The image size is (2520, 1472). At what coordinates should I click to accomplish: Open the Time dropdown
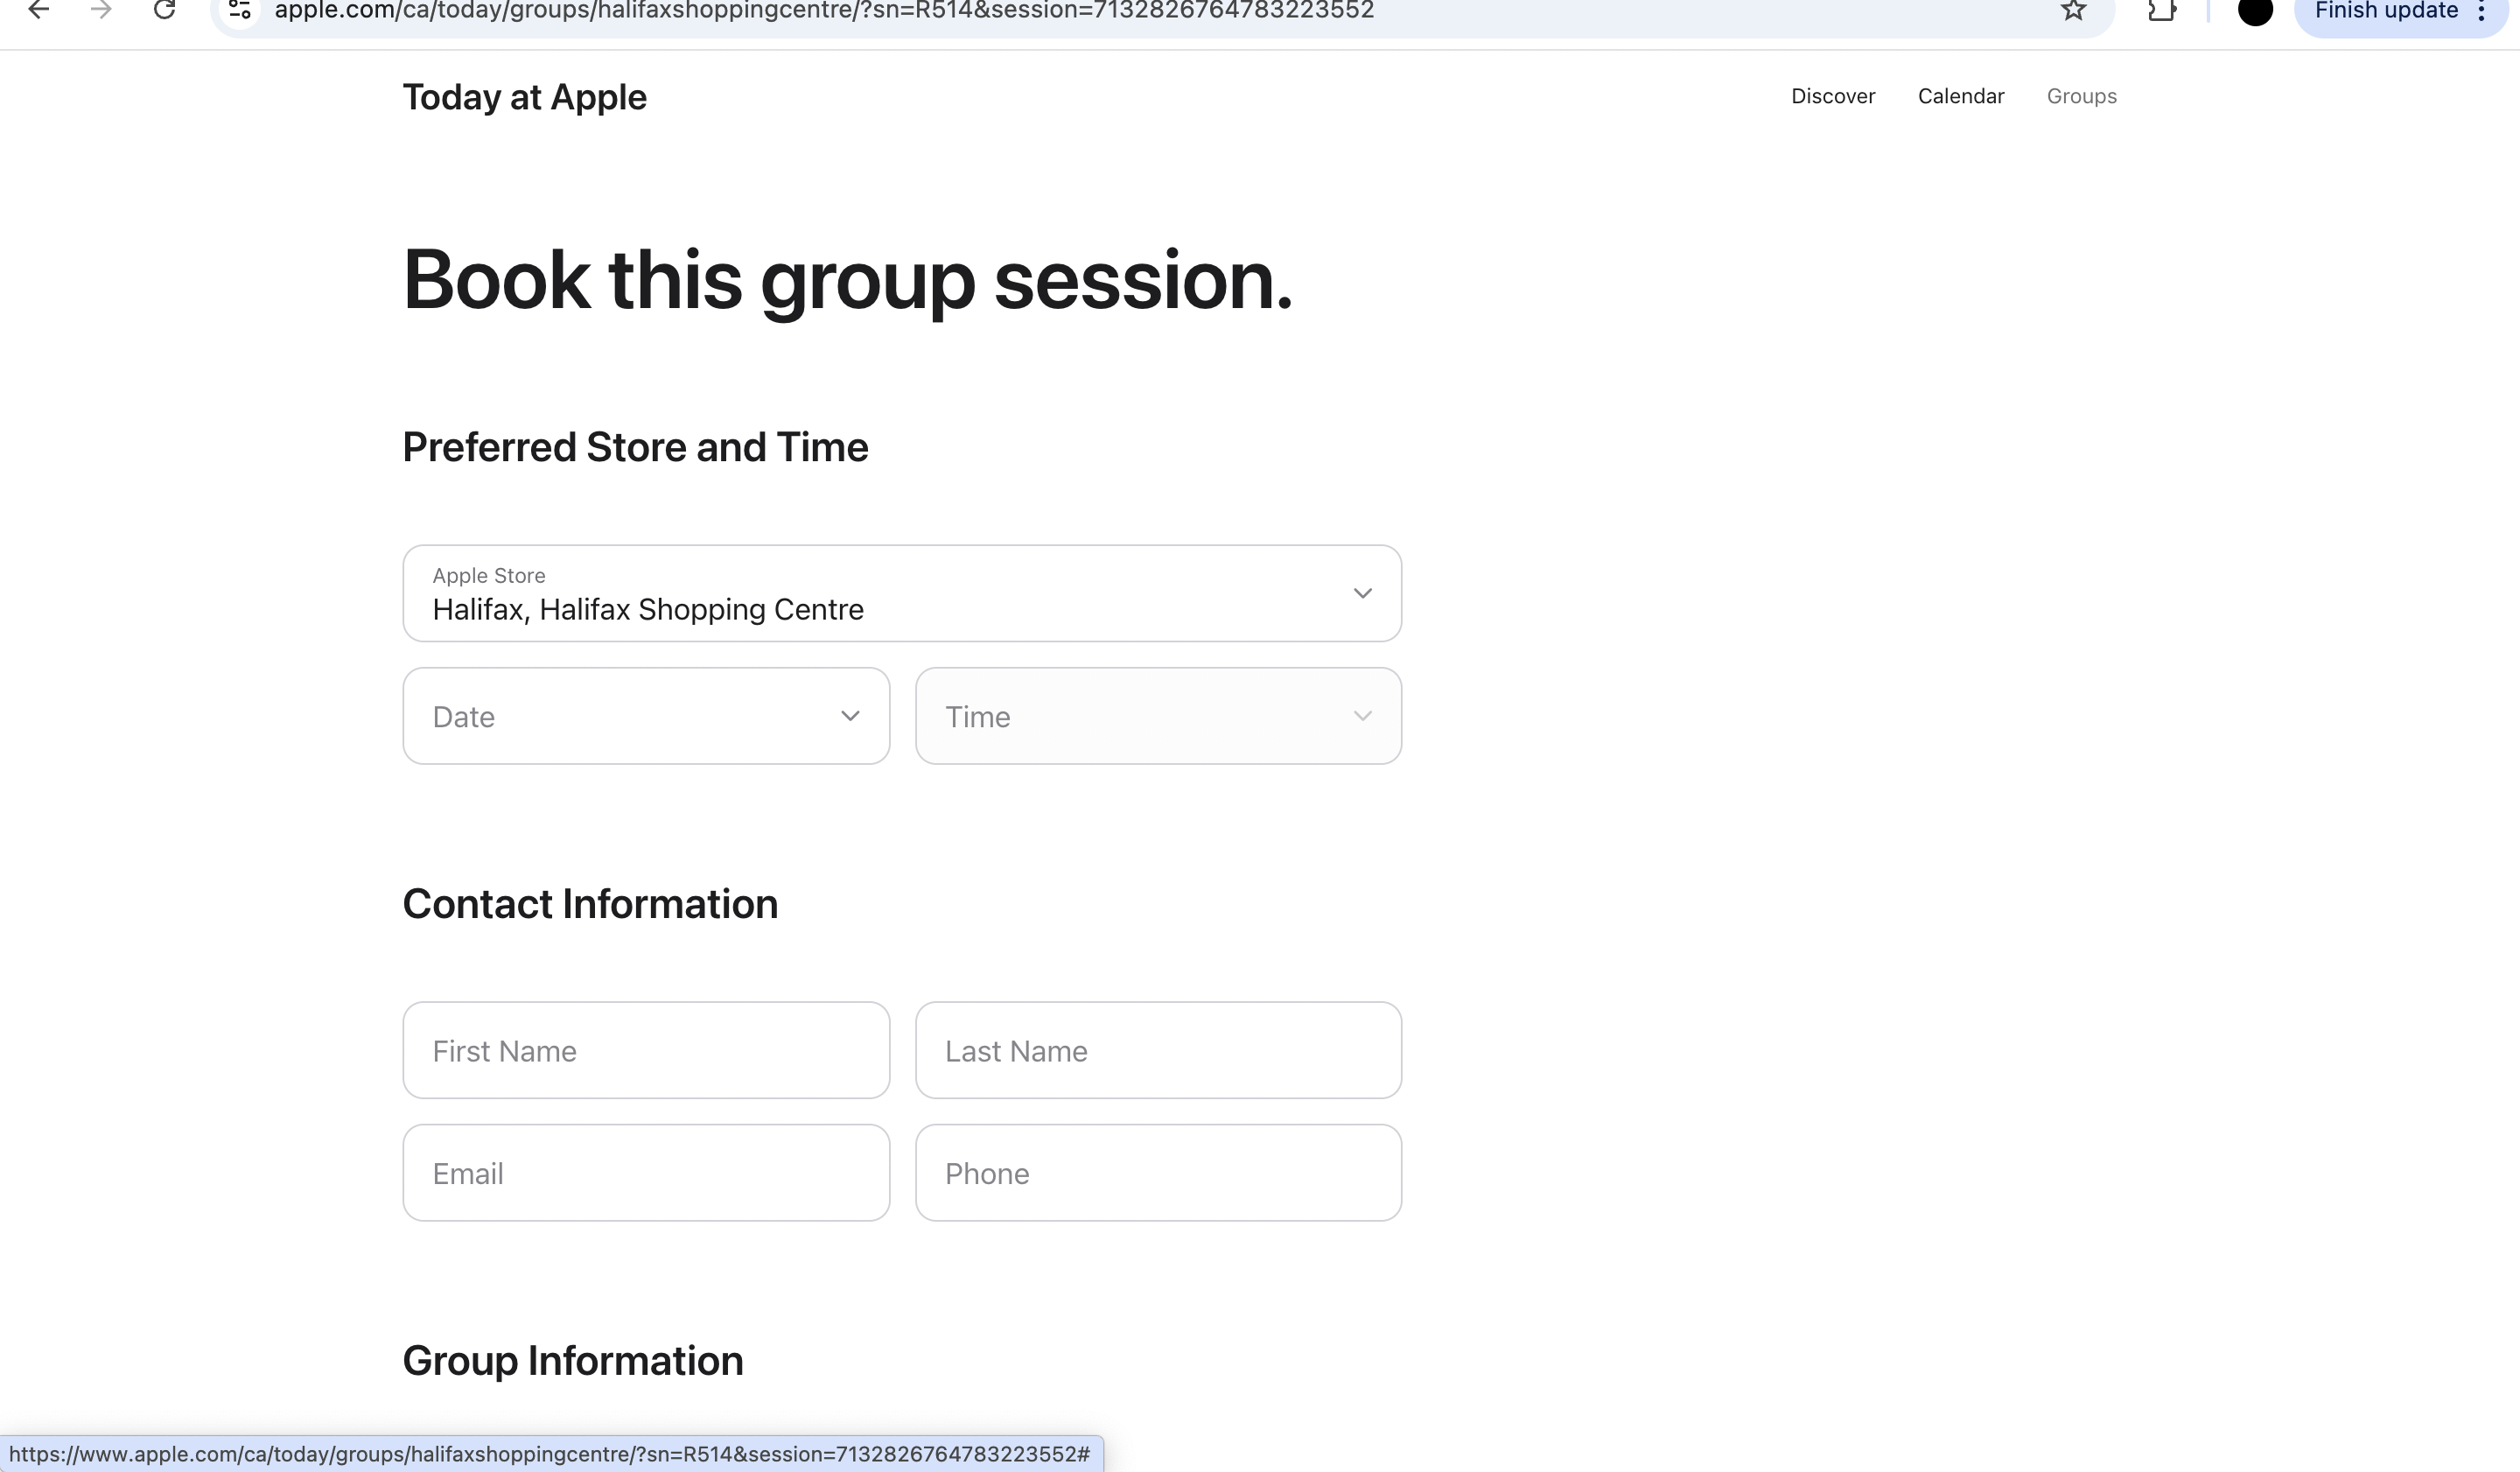click(1158, 716)
